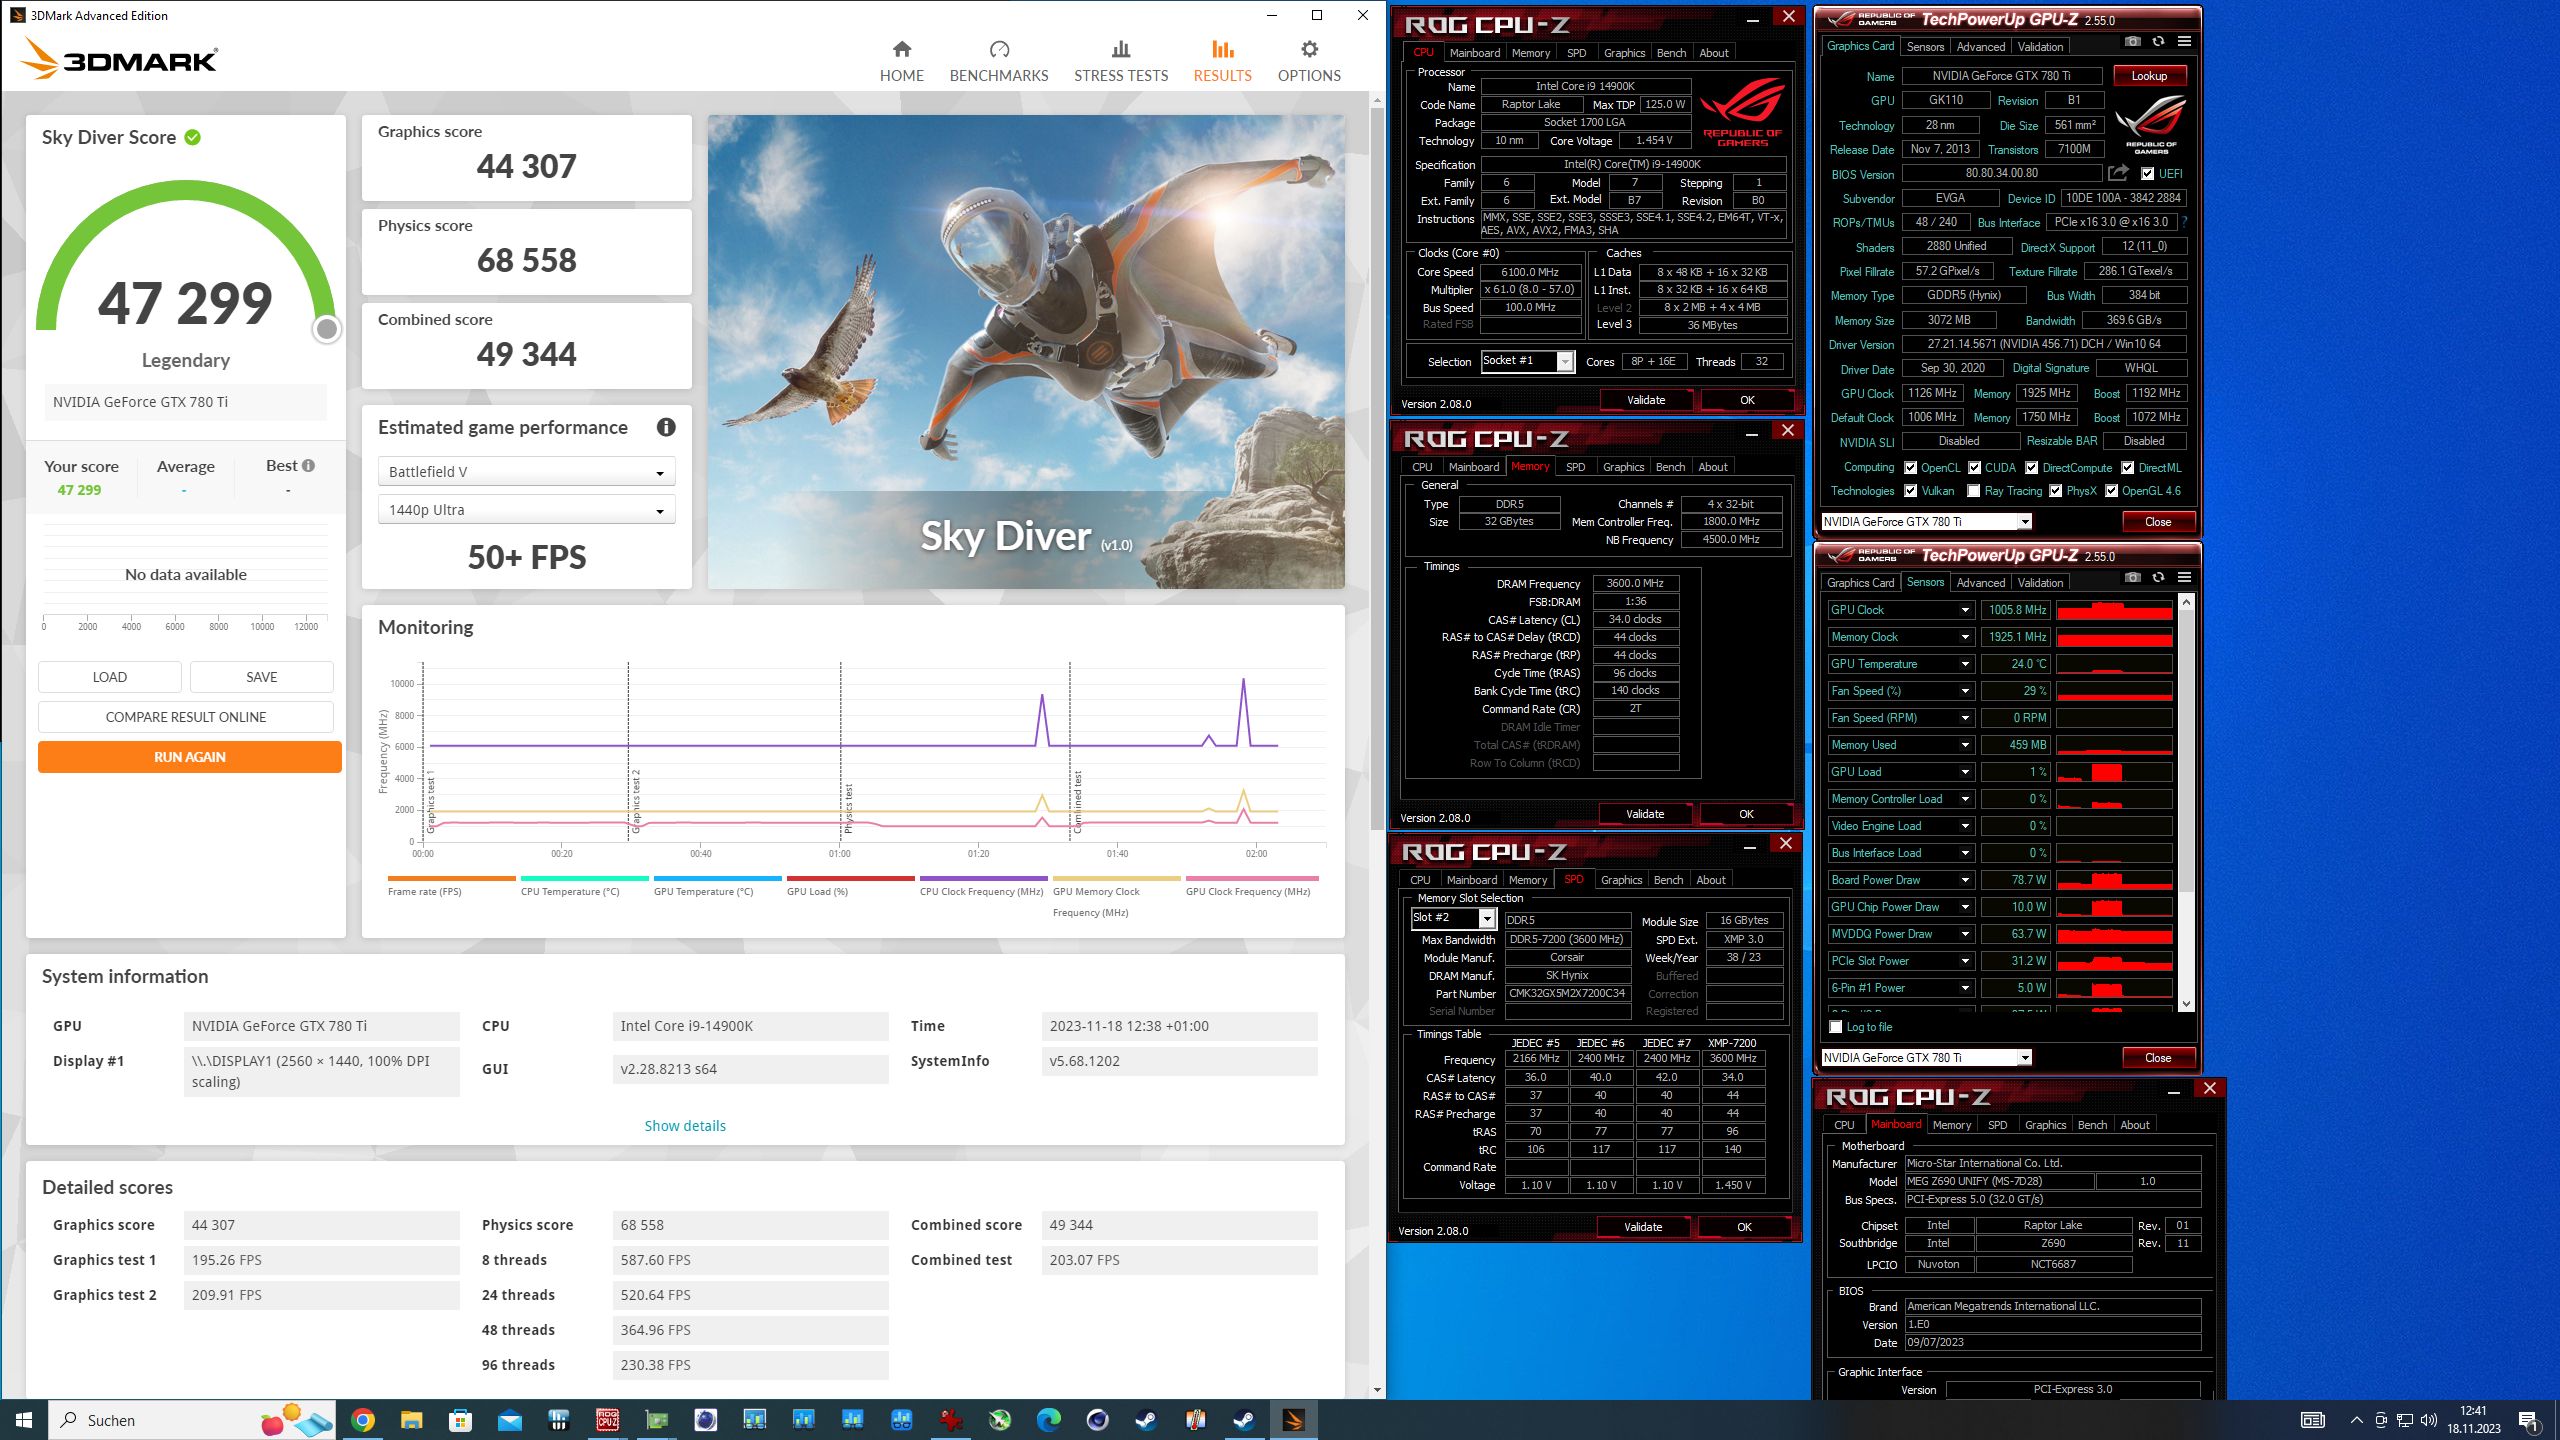2560x1440 pixels.
Task: Open the Advanced tab in upper GPU-Z window
Action: point(1981,47)
